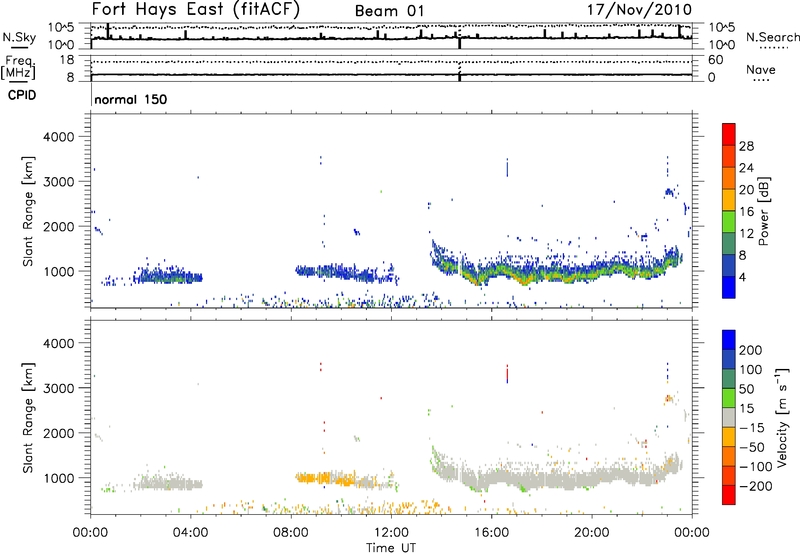This screenshot has width=800, height=554.
Task: Click the "200" label on Velocity colorbar
Action: pyautogui.click(x=751, y=350)
